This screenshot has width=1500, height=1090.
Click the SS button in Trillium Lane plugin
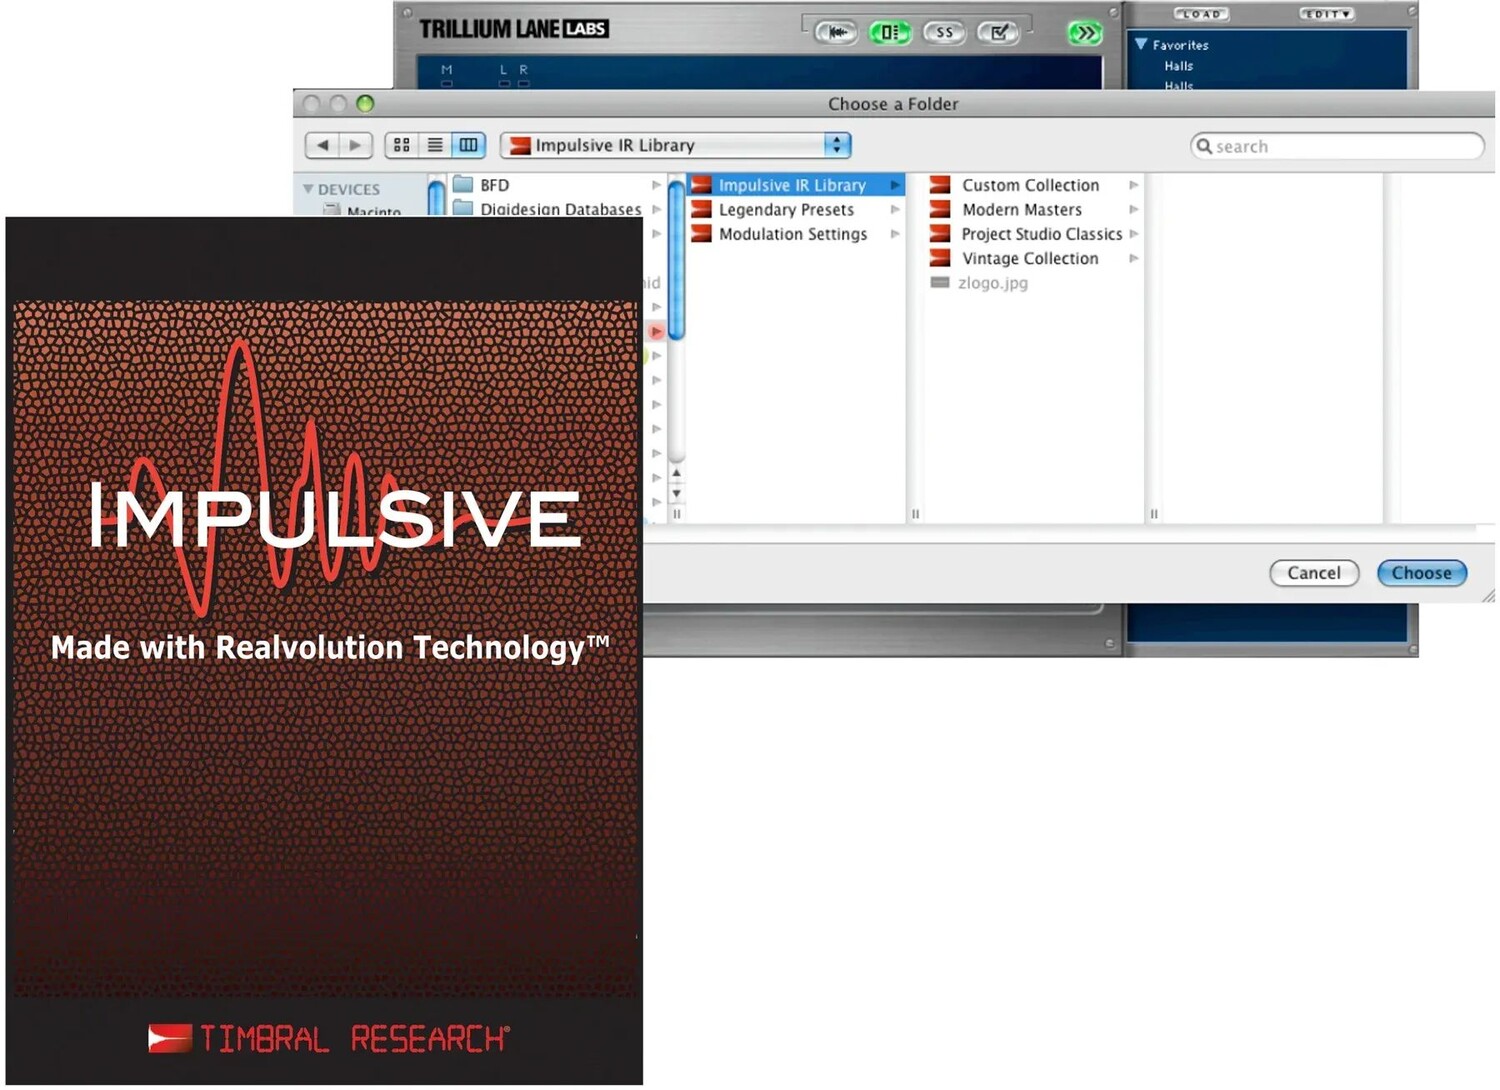(944, 32)
